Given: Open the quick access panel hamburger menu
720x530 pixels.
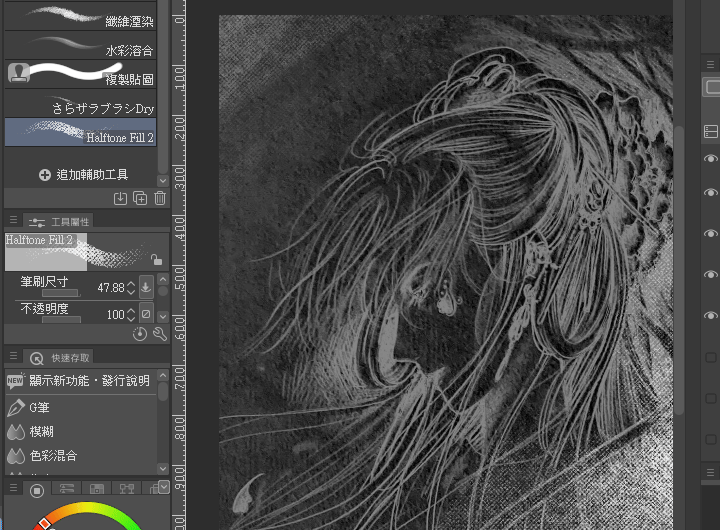Looking at the screenshot, I should pyautogui.click(x=13, y=356).
